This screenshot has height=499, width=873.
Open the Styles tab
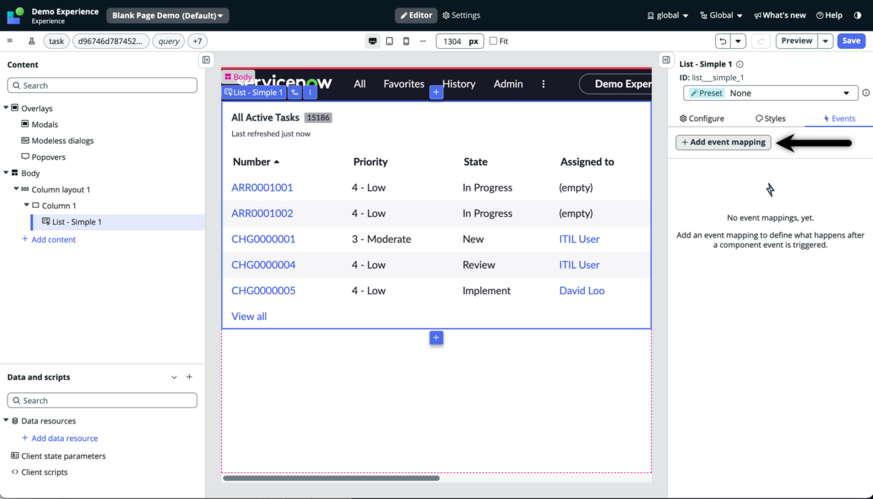(x=771, y=119)
